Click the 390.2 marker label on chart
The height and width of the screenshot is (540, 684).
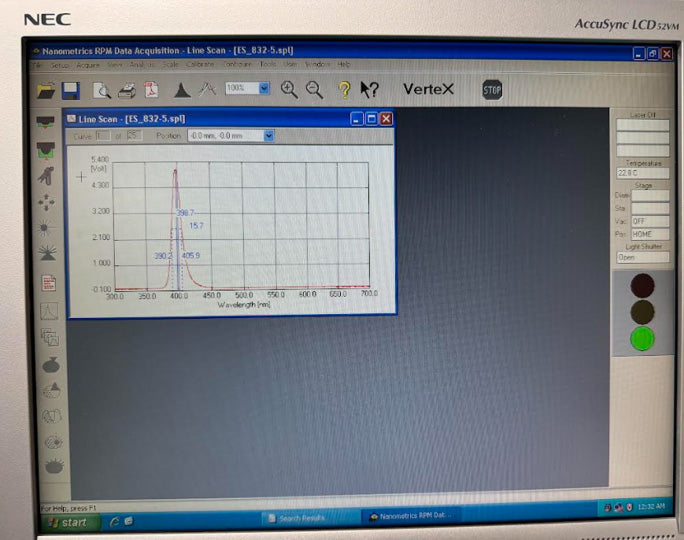pos(164,256)
